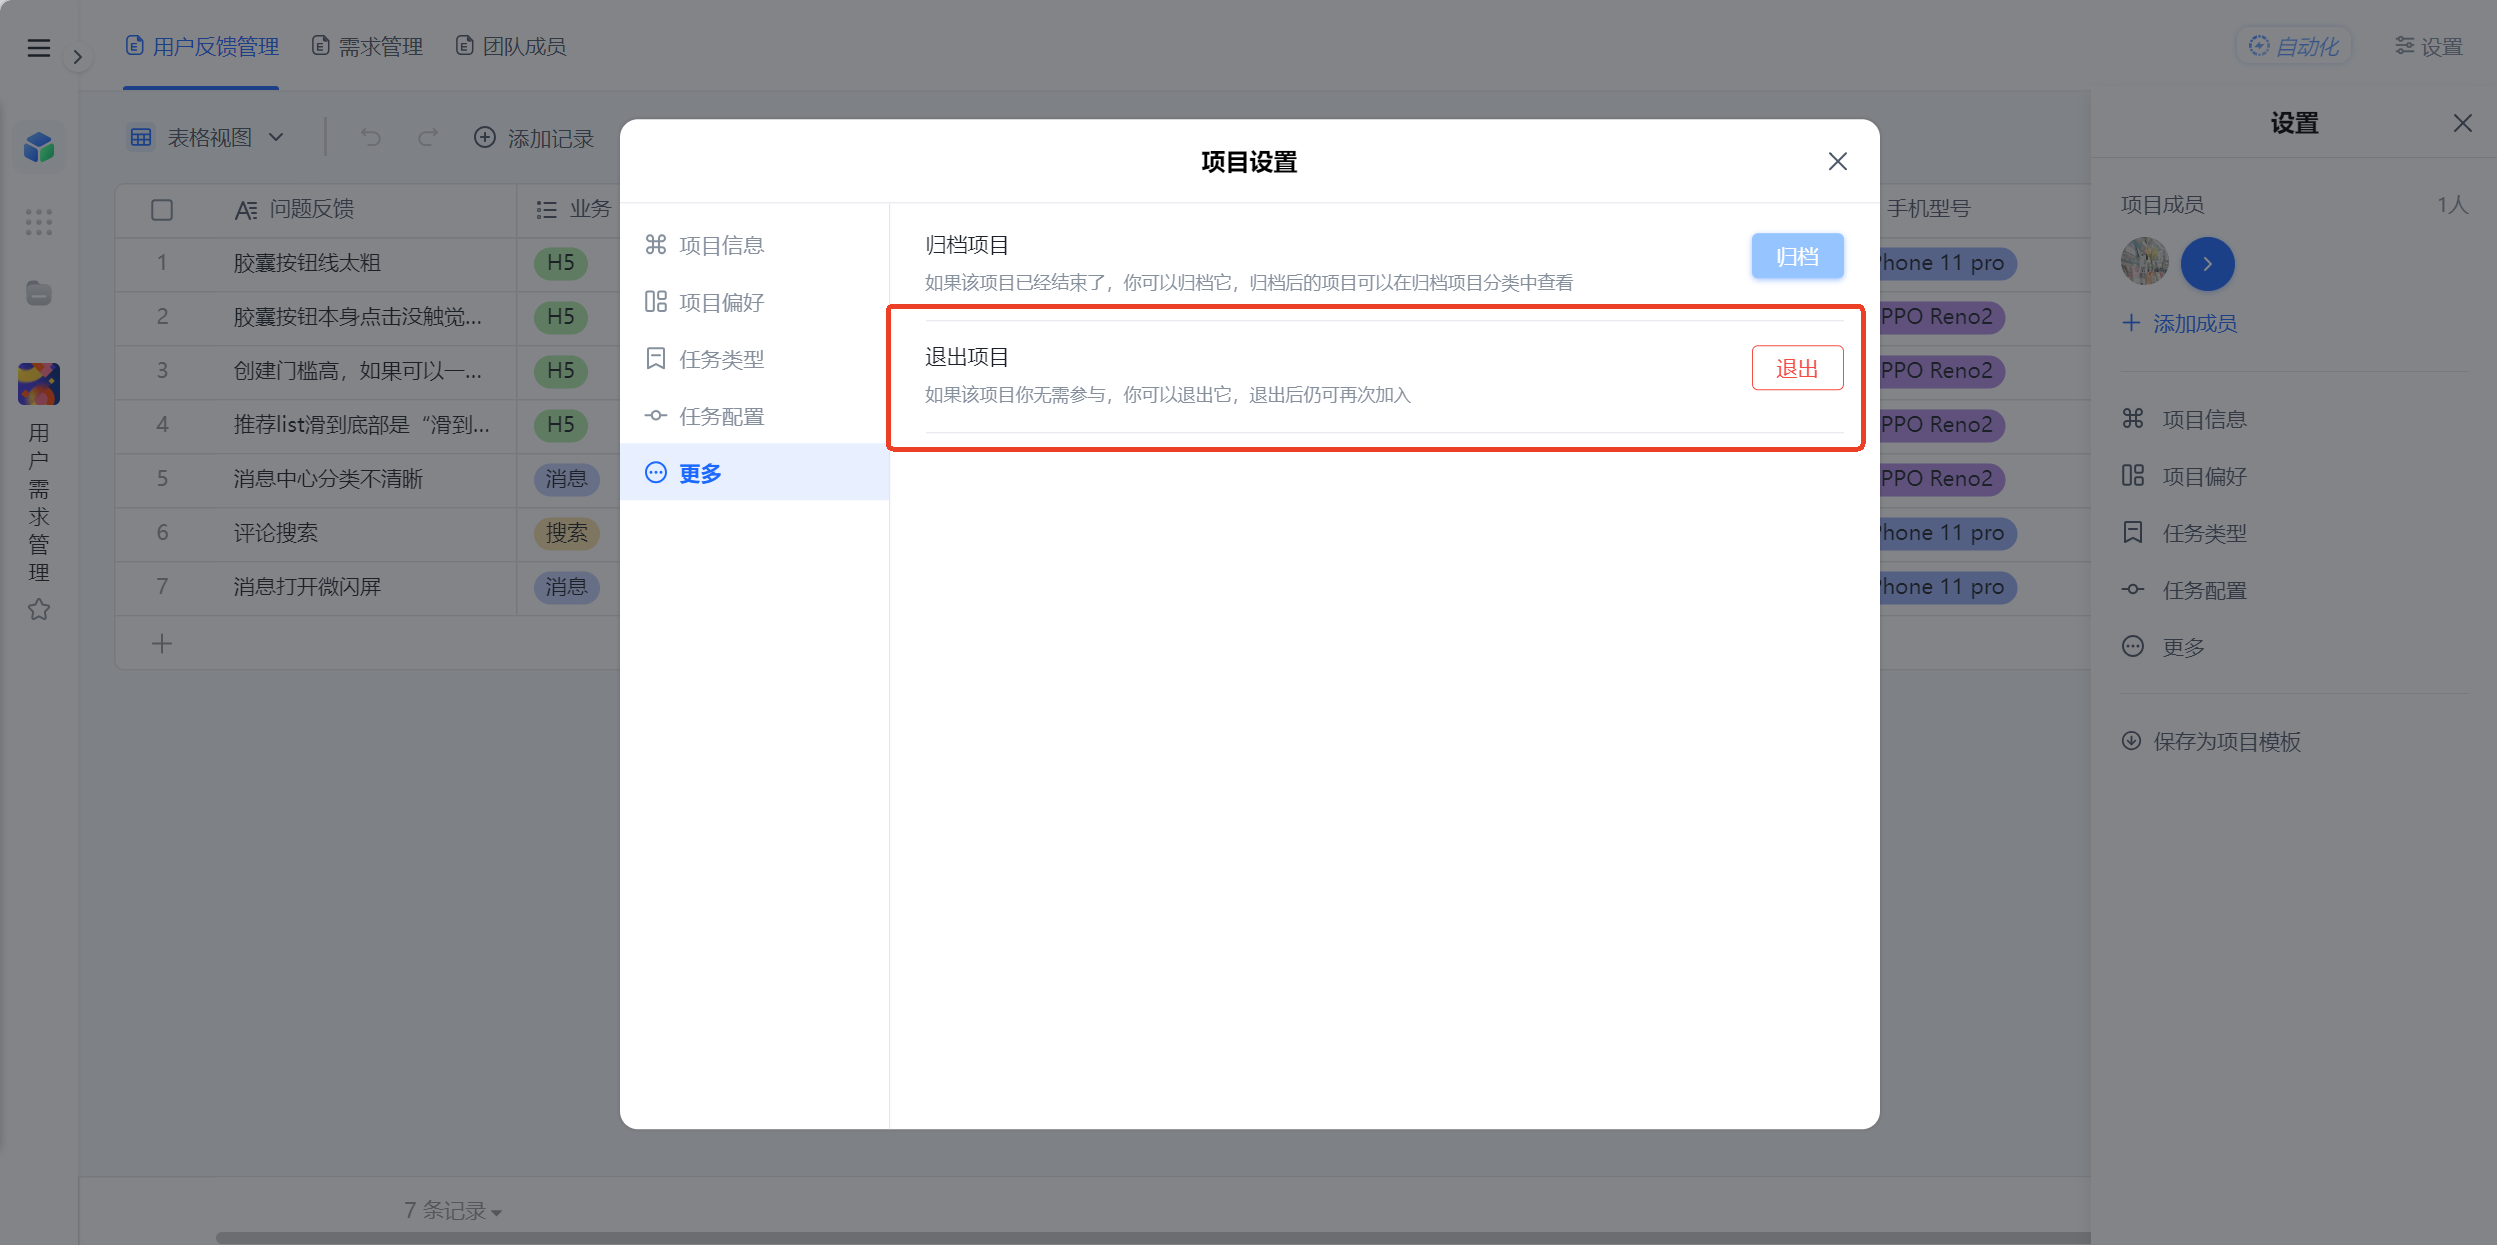The height and width of the screenshot is (1245, 2497).
Task: Click the 业务 column header
Action: 574,209
